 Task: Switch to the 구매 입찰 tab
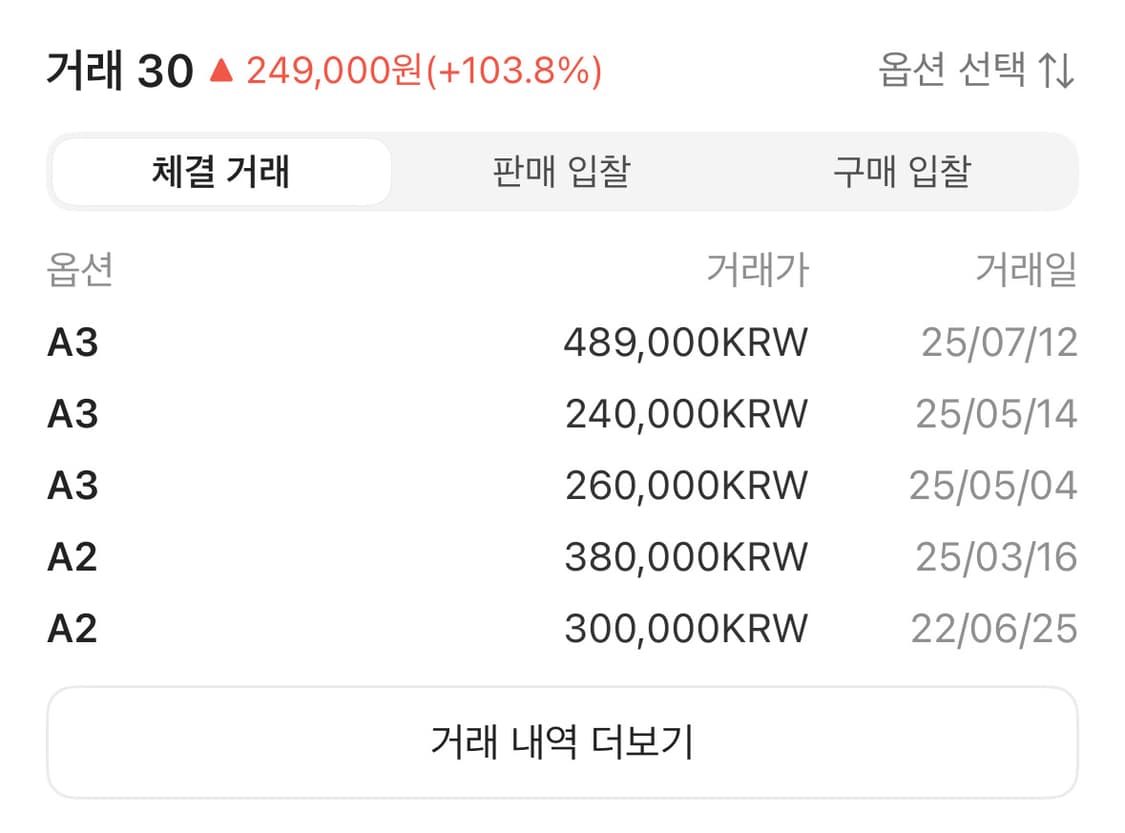coord(900,171)
